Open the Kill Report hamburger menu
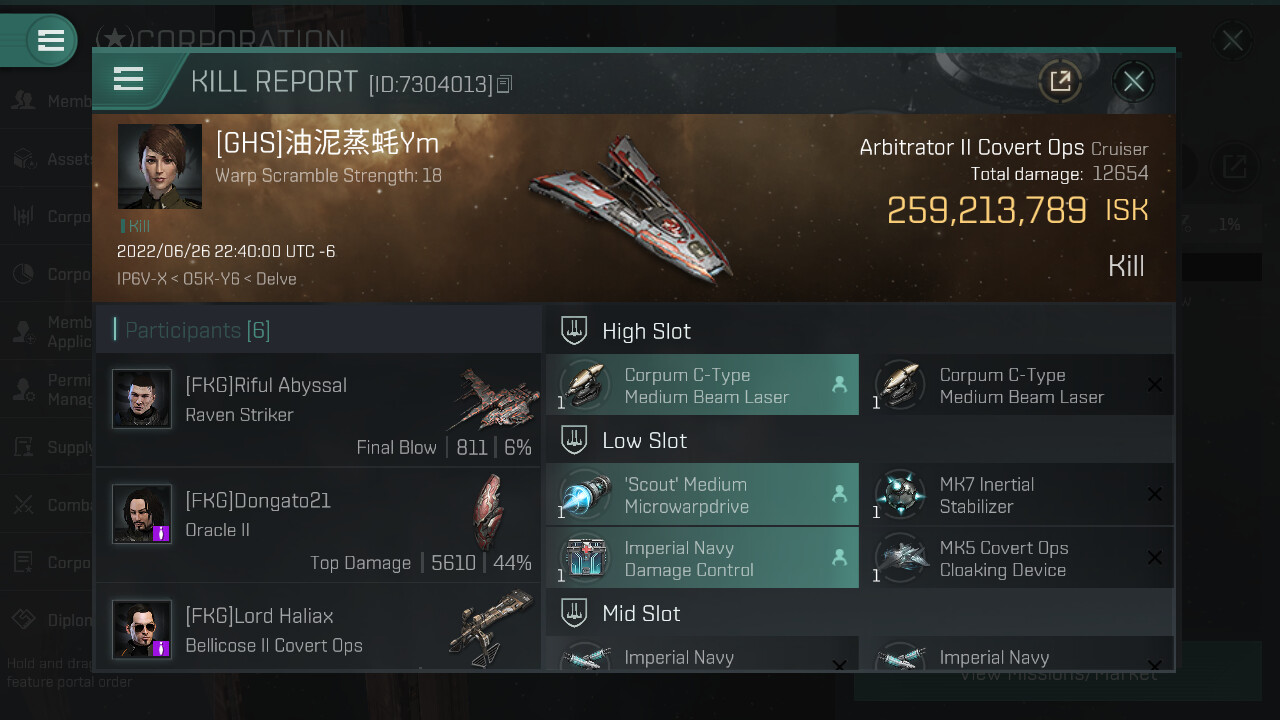Viewport: 1280px width, 720px height. coord(128,79)
